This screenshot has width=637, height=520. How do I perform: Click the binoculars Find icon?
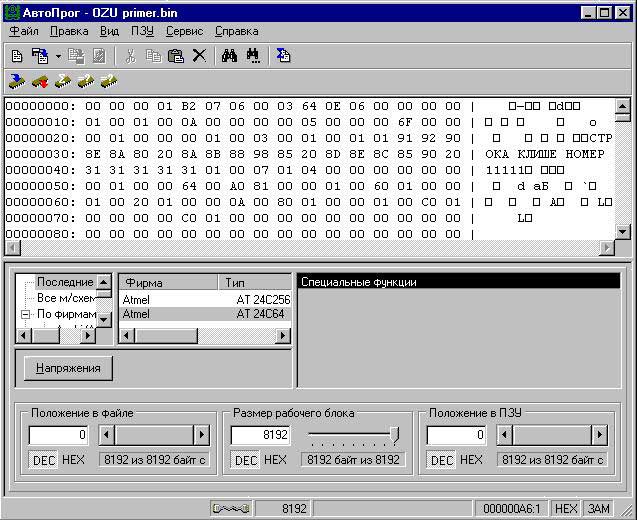tap(229, 56)
